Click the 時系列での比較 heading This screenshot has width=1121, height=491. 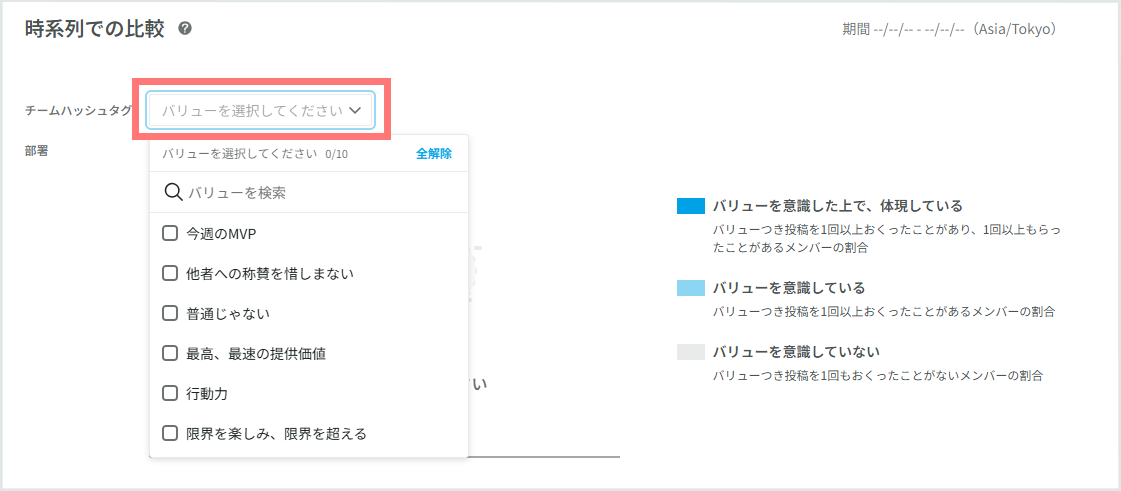(x=95, y=29)
